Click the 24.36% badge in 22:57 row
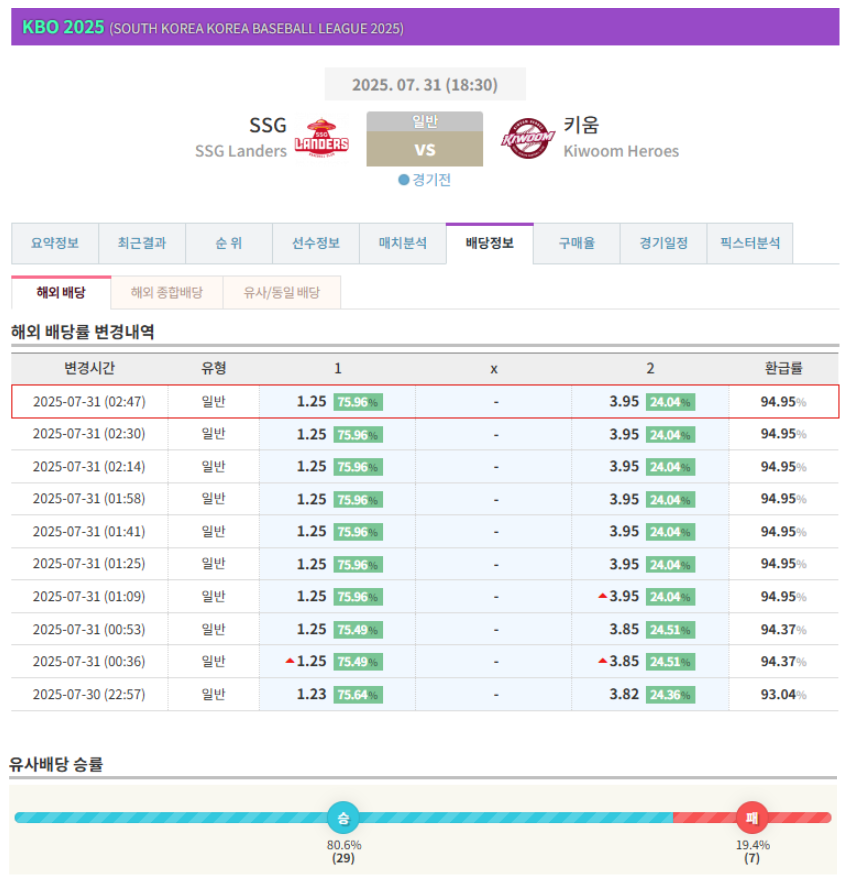The width and height of the screenshot is (847, 886). tap(670, 695)
